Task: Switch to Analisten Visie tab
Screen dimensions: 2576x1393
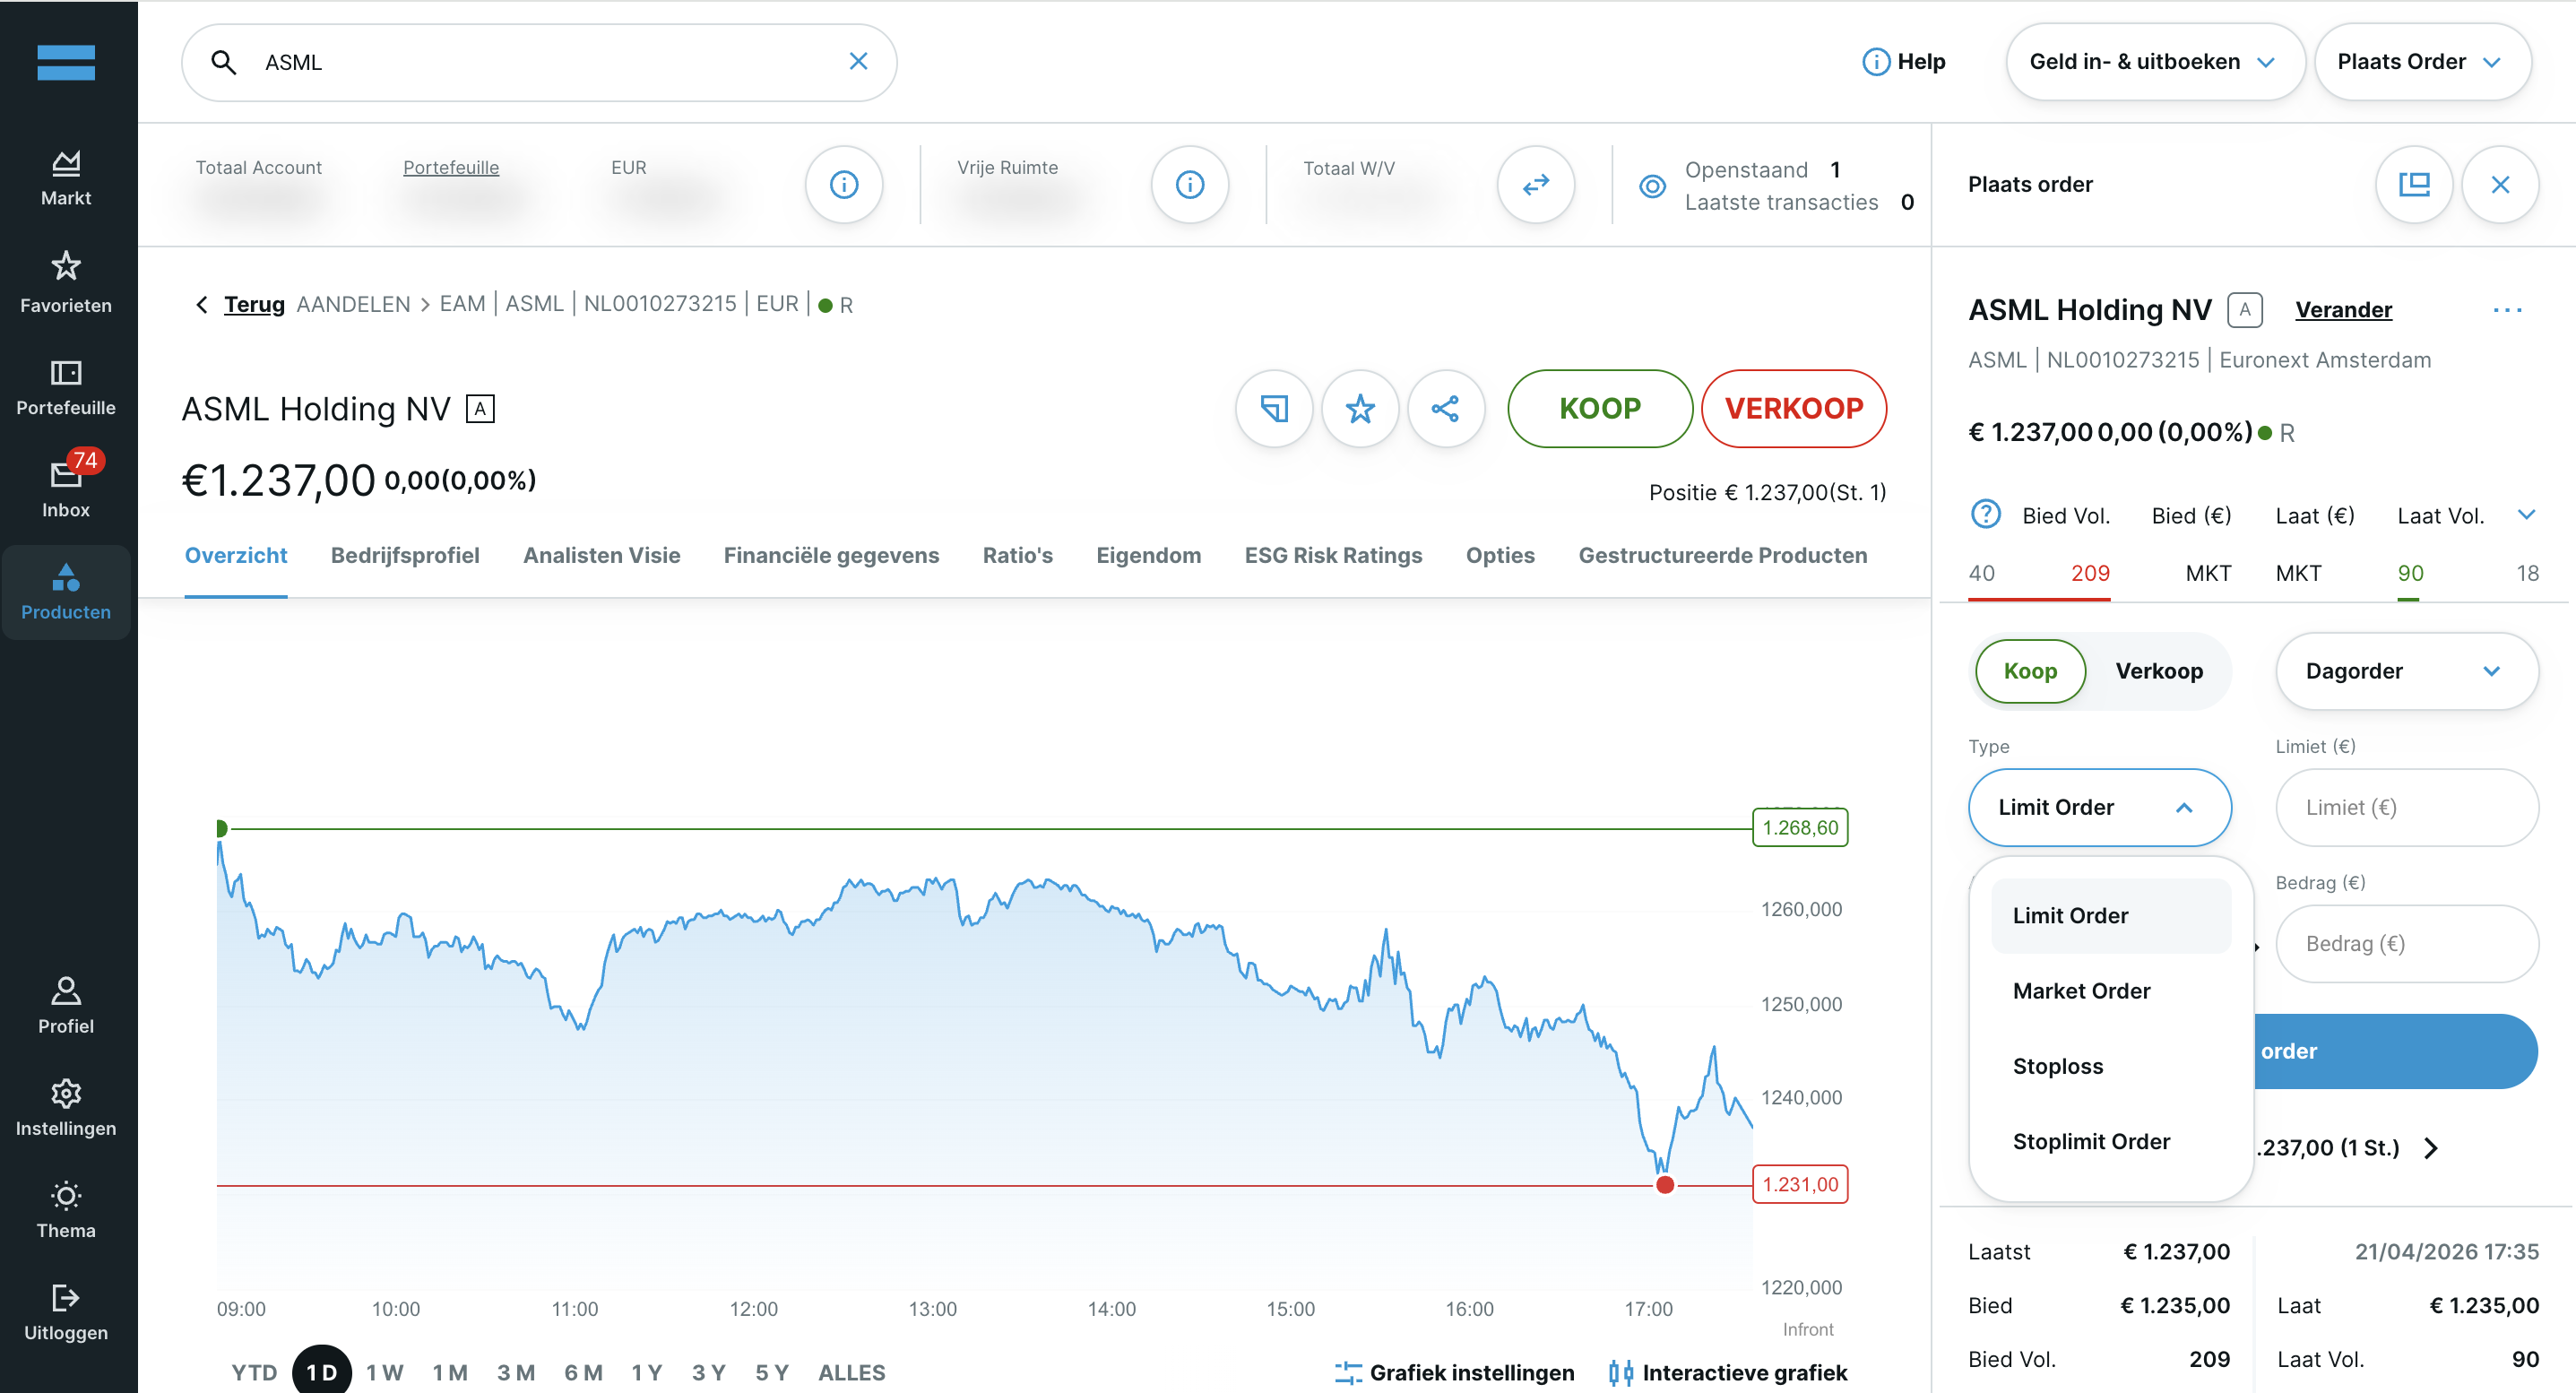Action: (601, 556)
